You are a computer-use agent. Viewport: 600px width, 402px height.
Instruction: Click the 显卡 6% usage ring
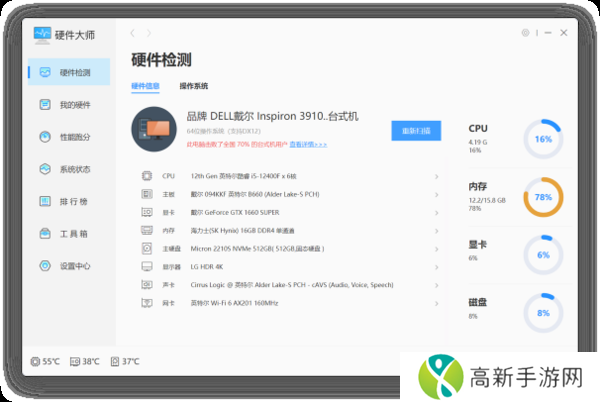pyautogui.click(x=543, y=255)
